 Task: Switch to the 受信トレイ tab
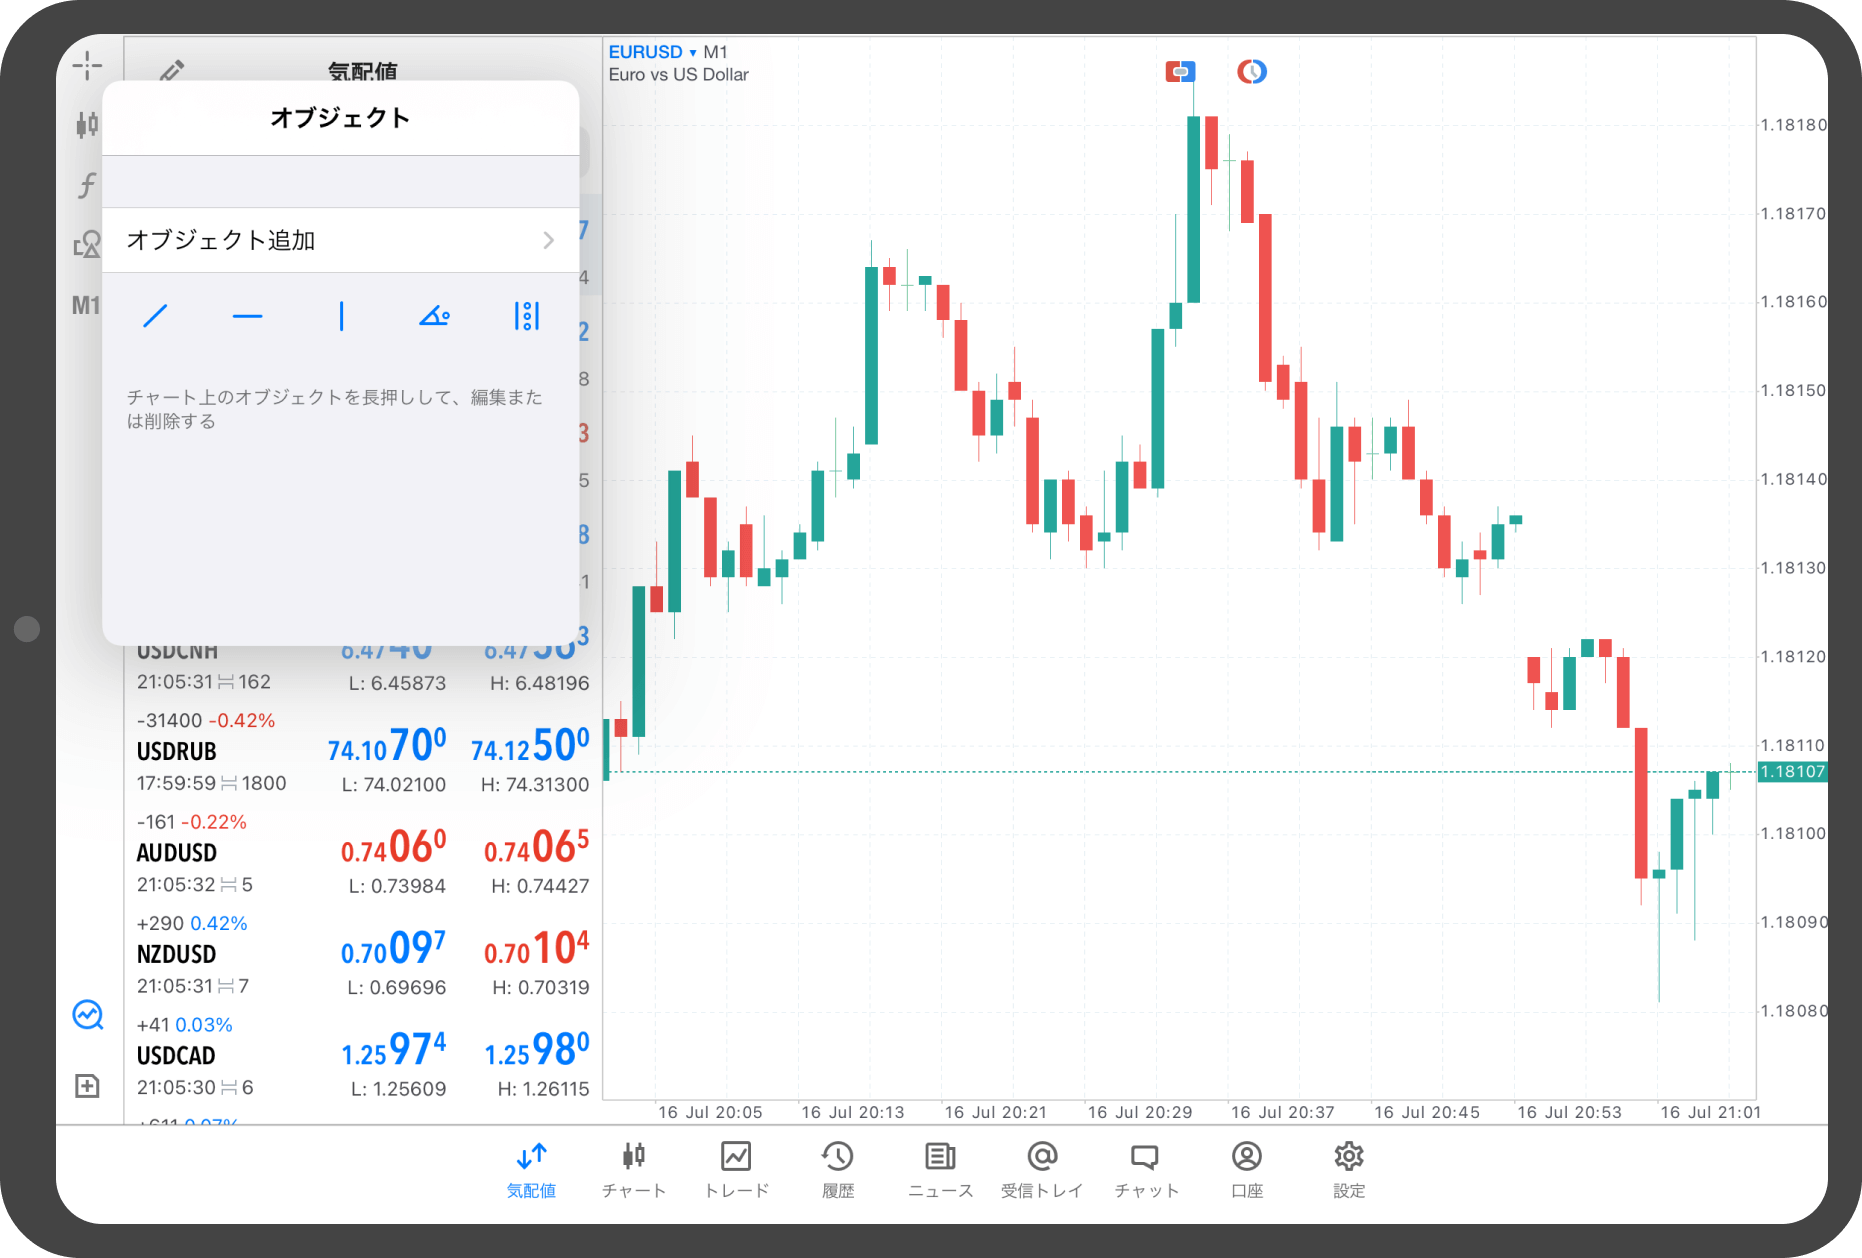point(1042,1170)
